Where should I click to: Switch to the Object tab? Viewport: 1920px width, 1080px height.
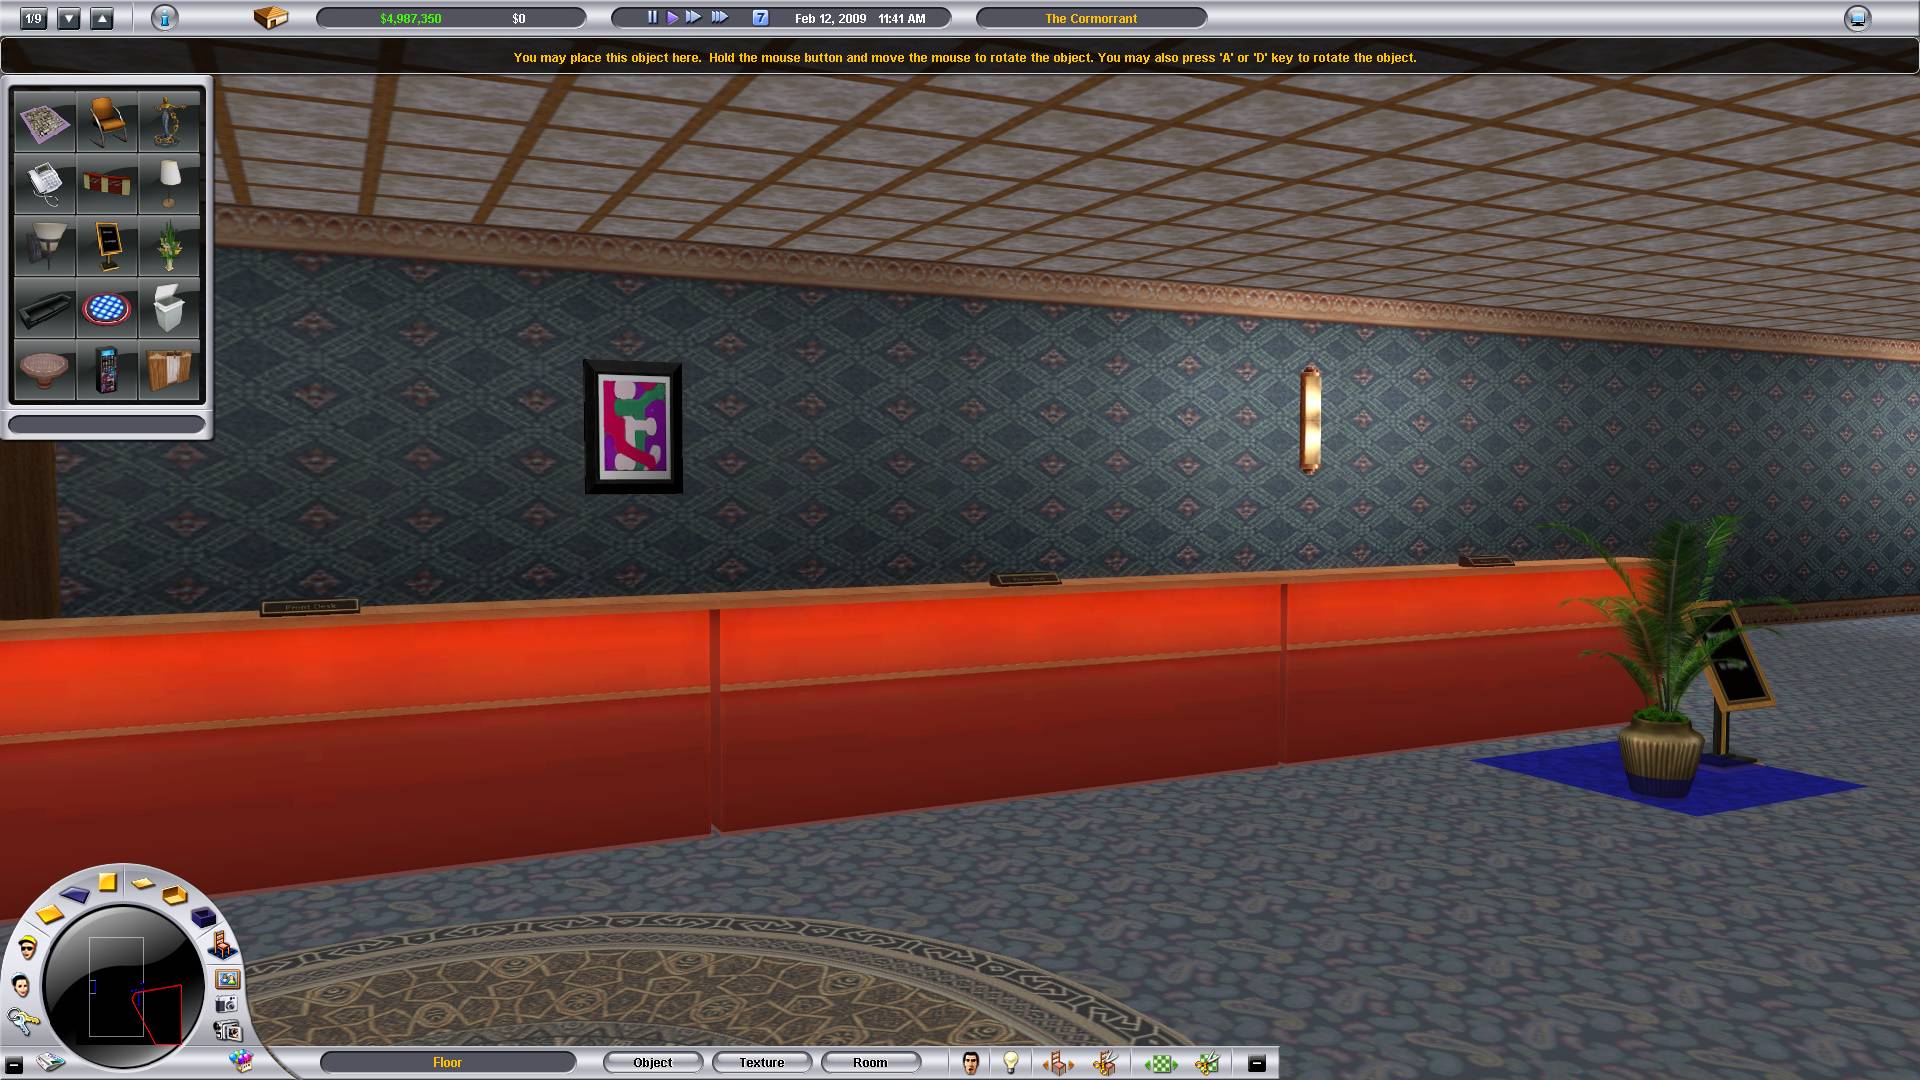point(652,1062)
